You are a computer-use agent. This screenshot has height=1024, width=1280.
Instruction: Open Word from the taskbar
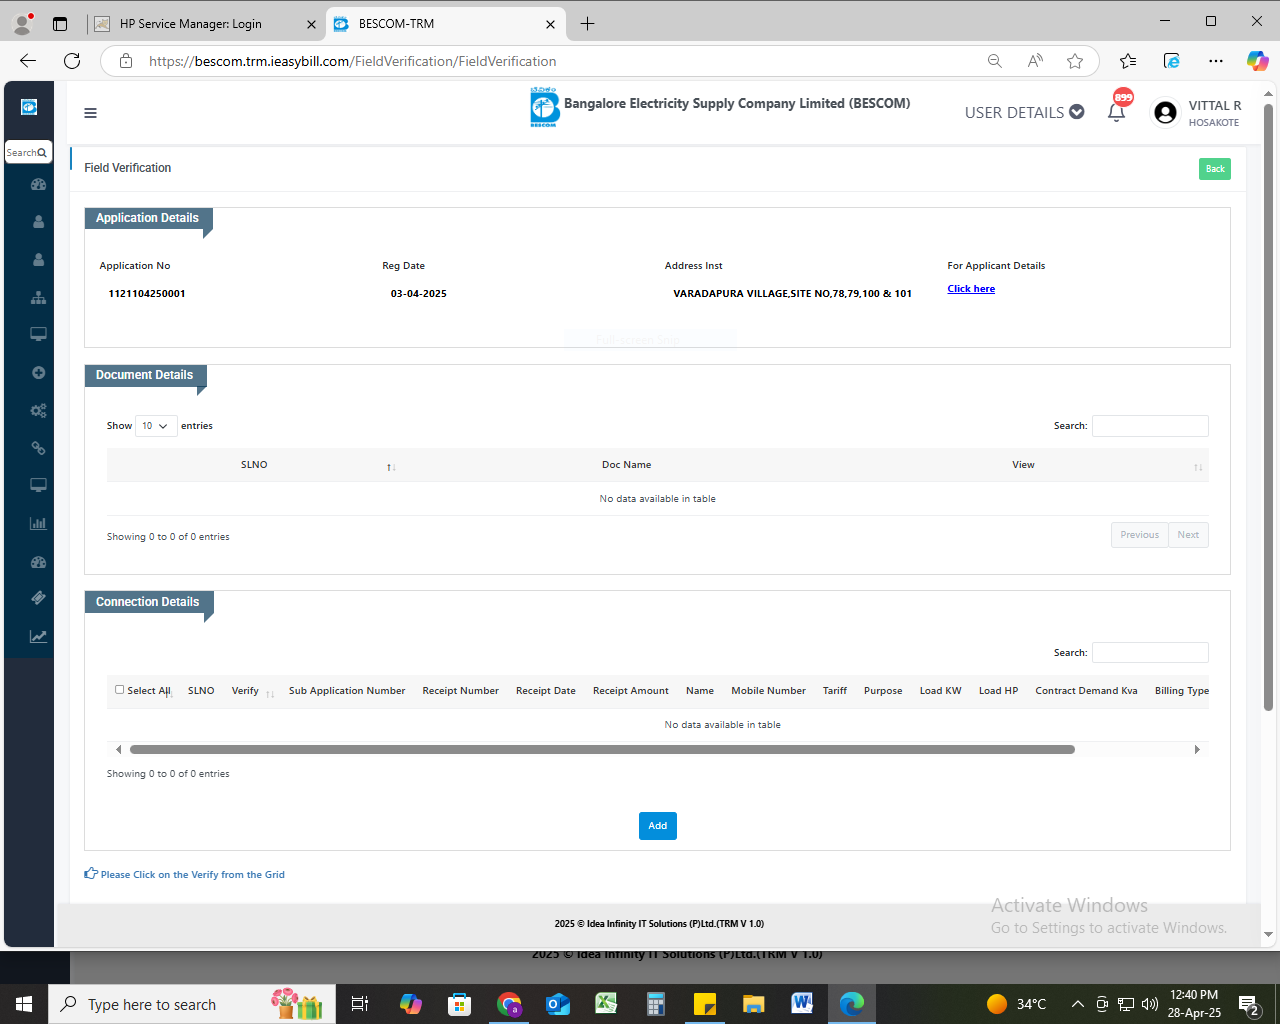coord(802,1004)
